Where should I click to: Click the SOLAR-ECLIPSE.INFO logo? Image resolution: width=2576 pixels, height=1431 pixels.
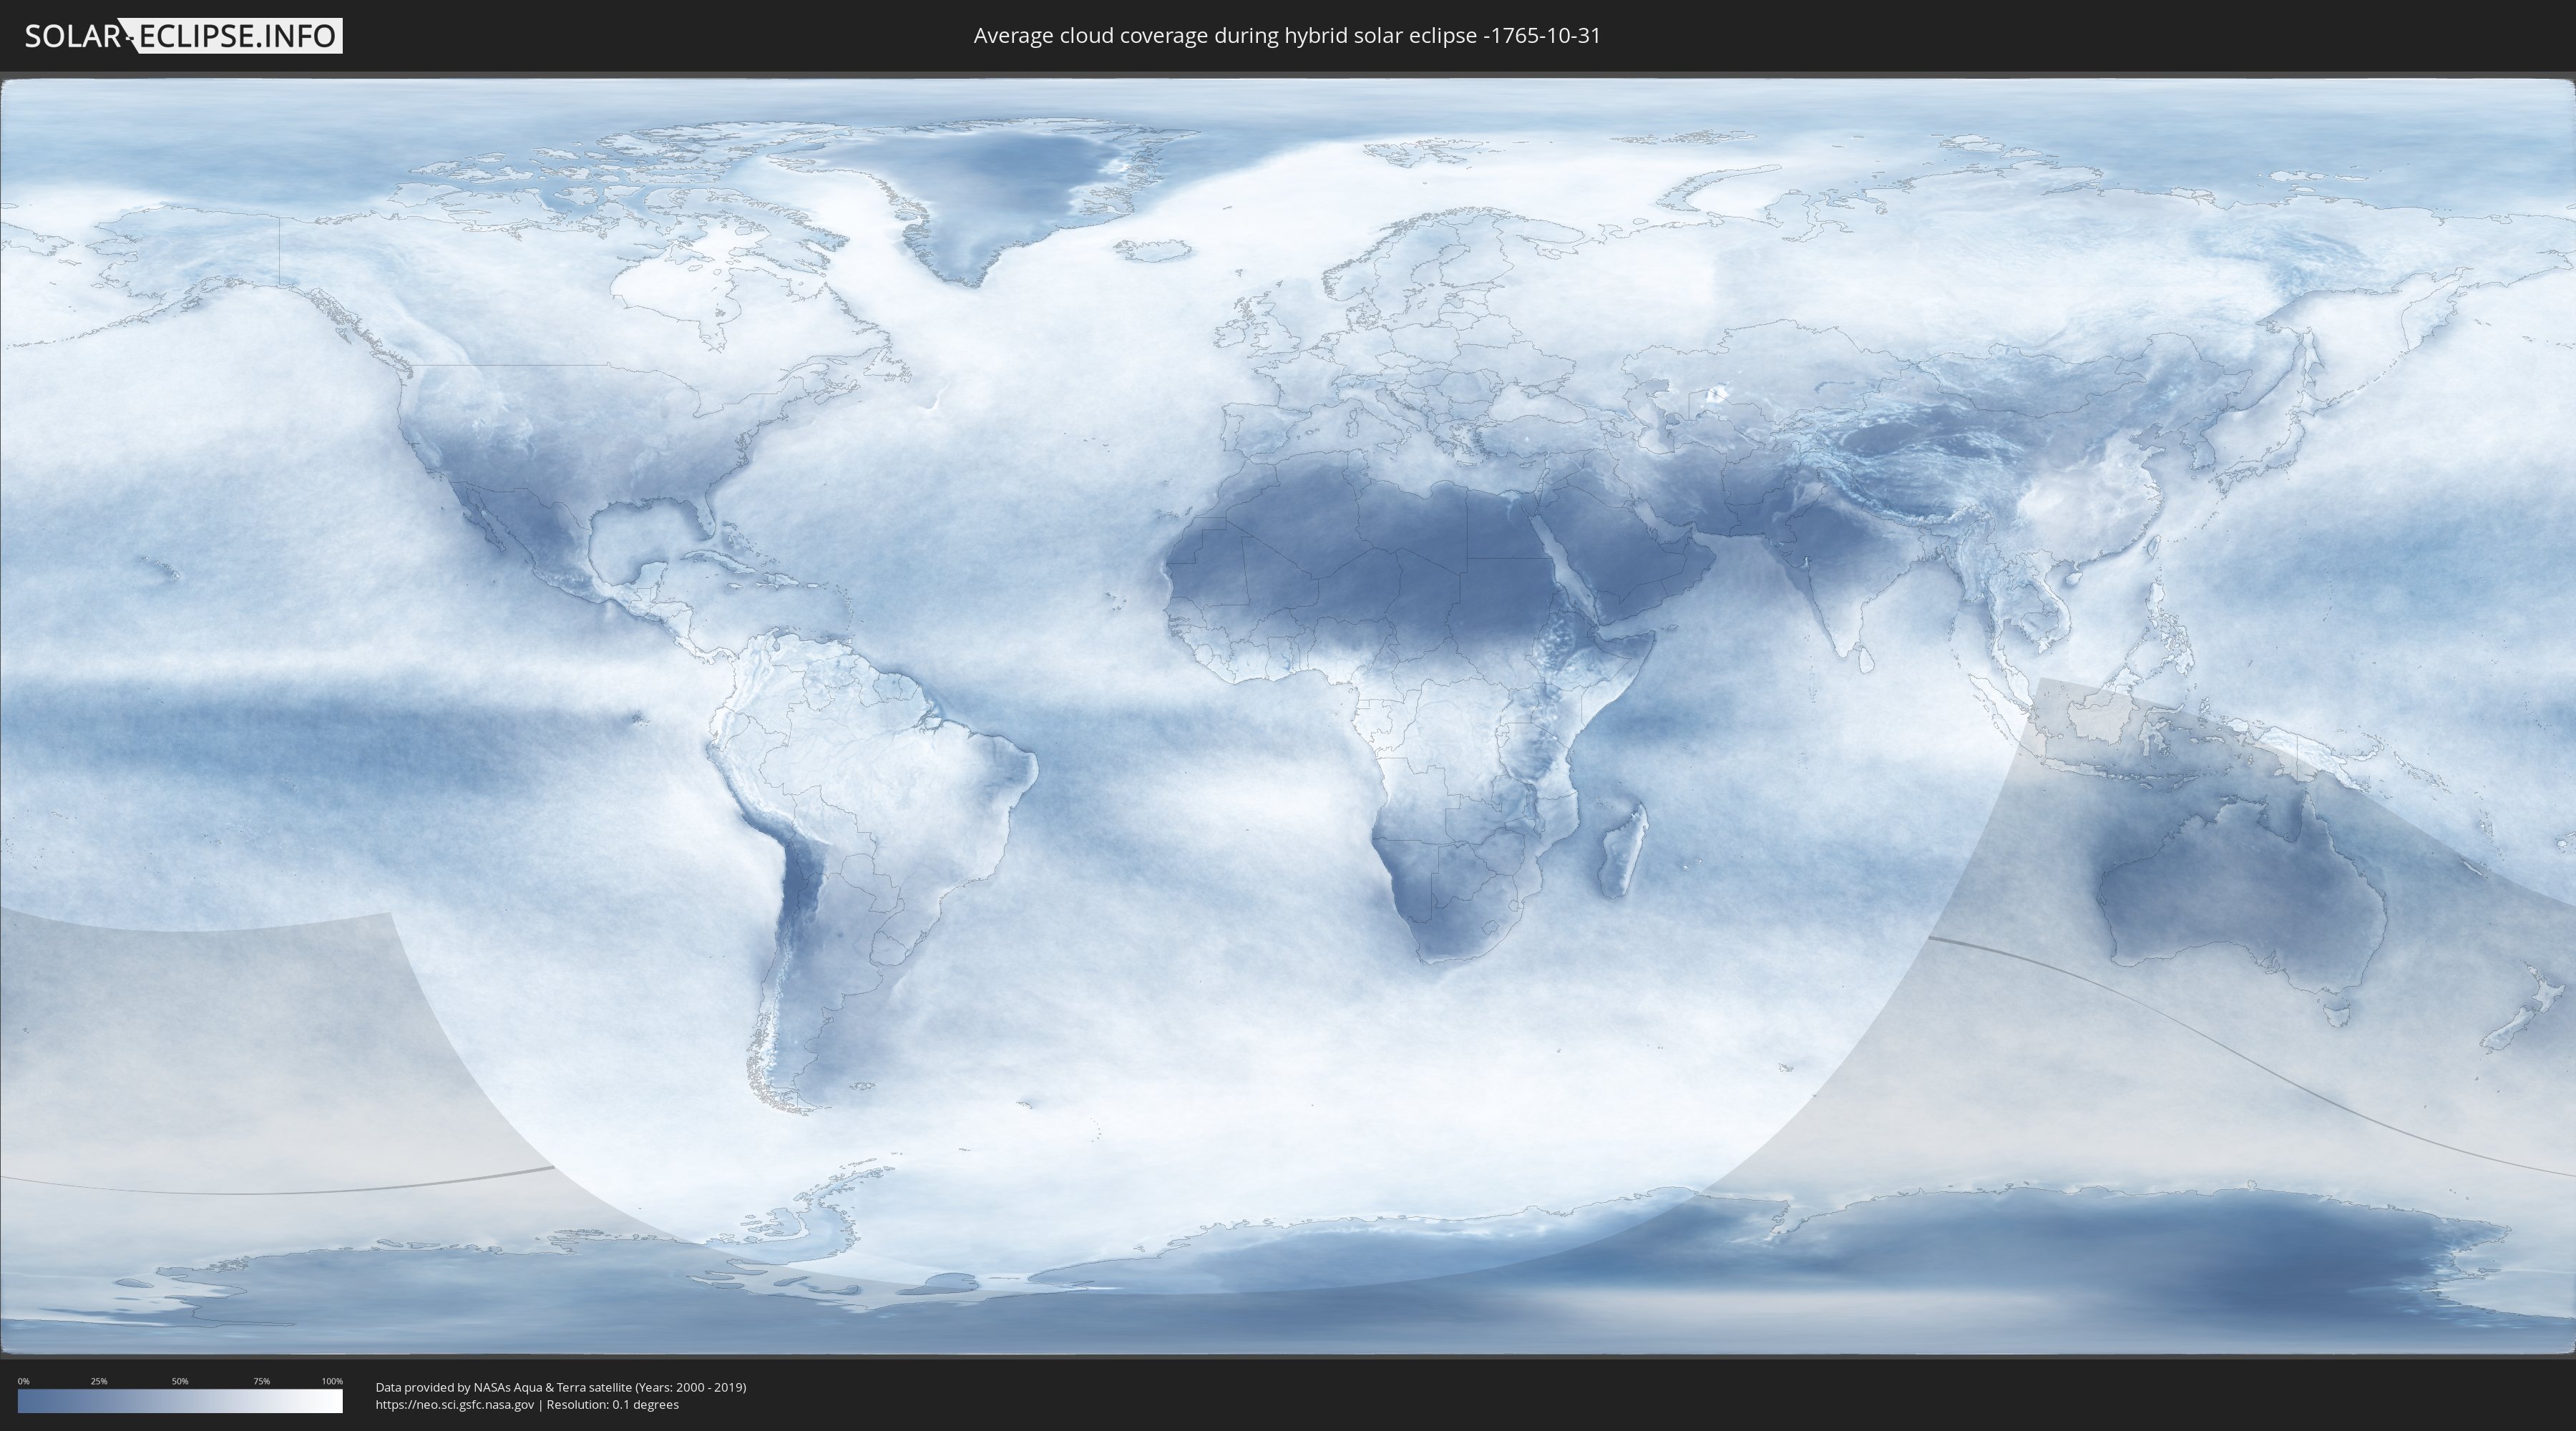[183, 36]
